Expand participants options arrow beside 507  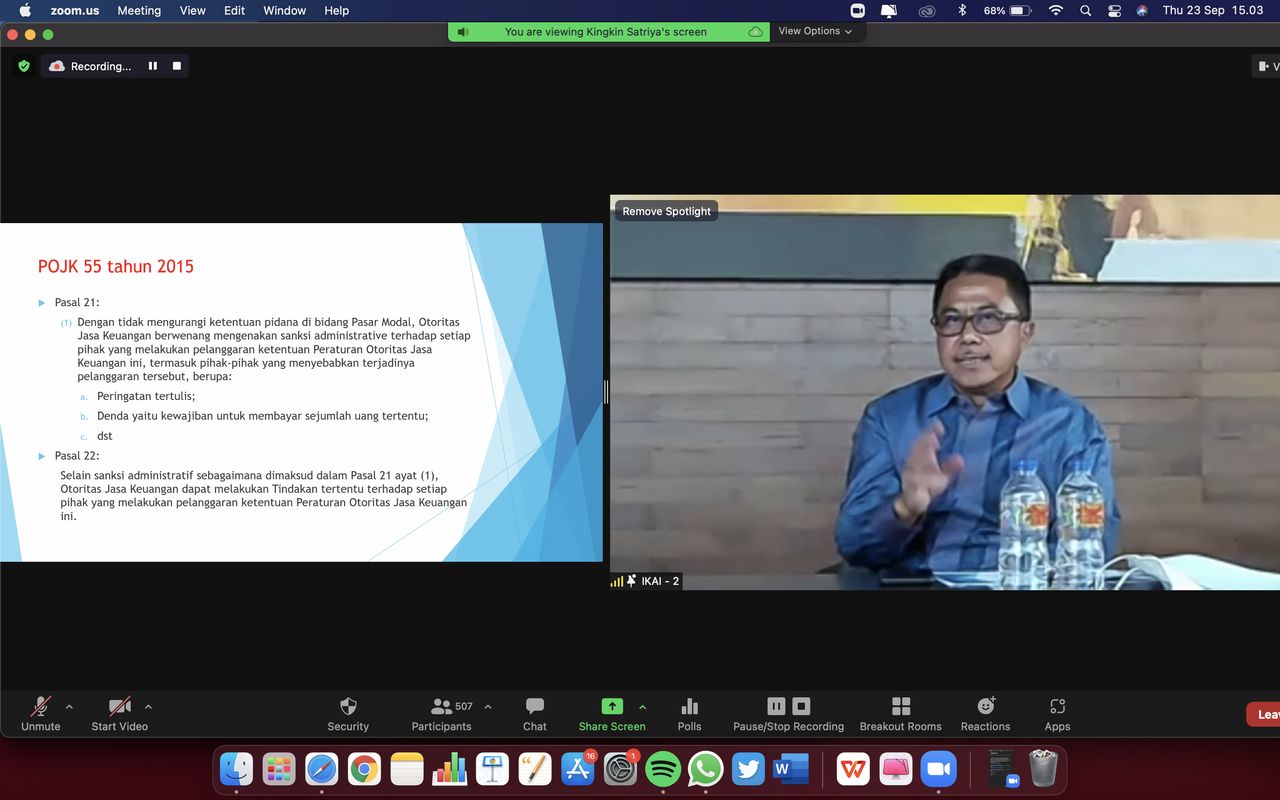coord(488,706)
